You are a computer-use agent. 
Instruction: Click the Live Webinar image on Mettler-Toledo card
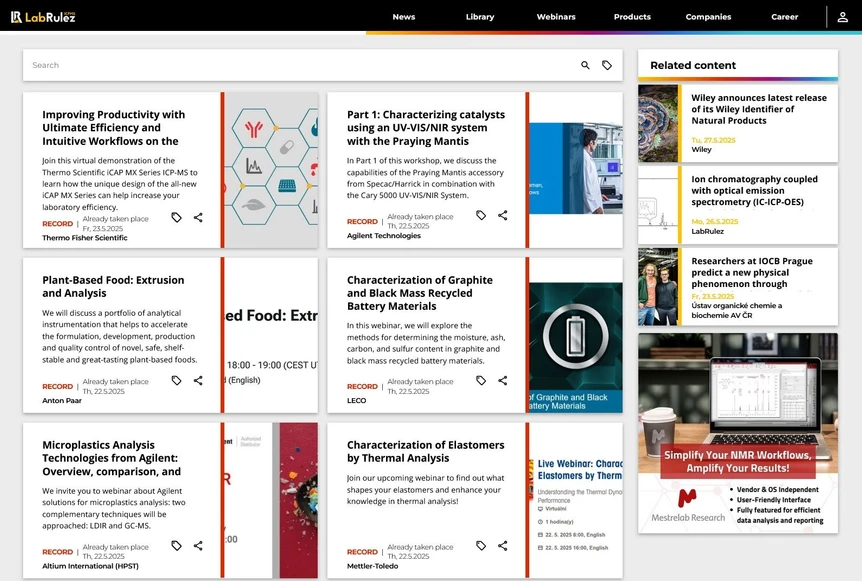pos(576,500)
